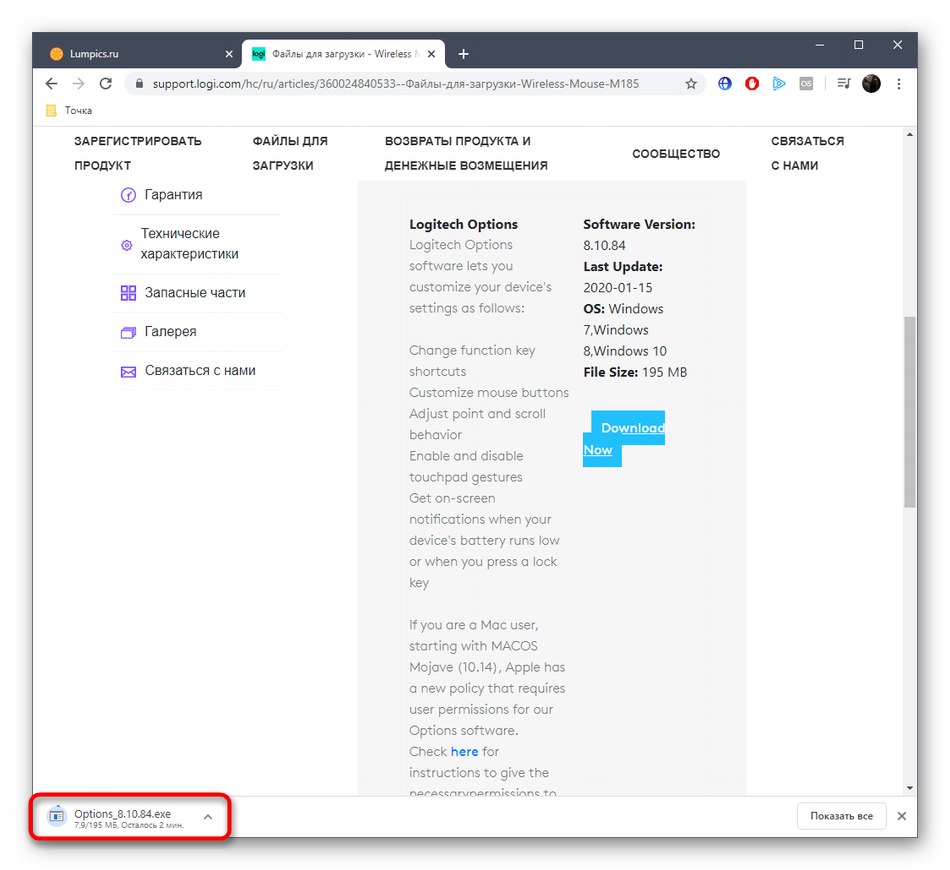Screen dimensions: 950x870
Task: Select the Файлы для загрузки - Wireless tab
Action: (x=344, y=54)
